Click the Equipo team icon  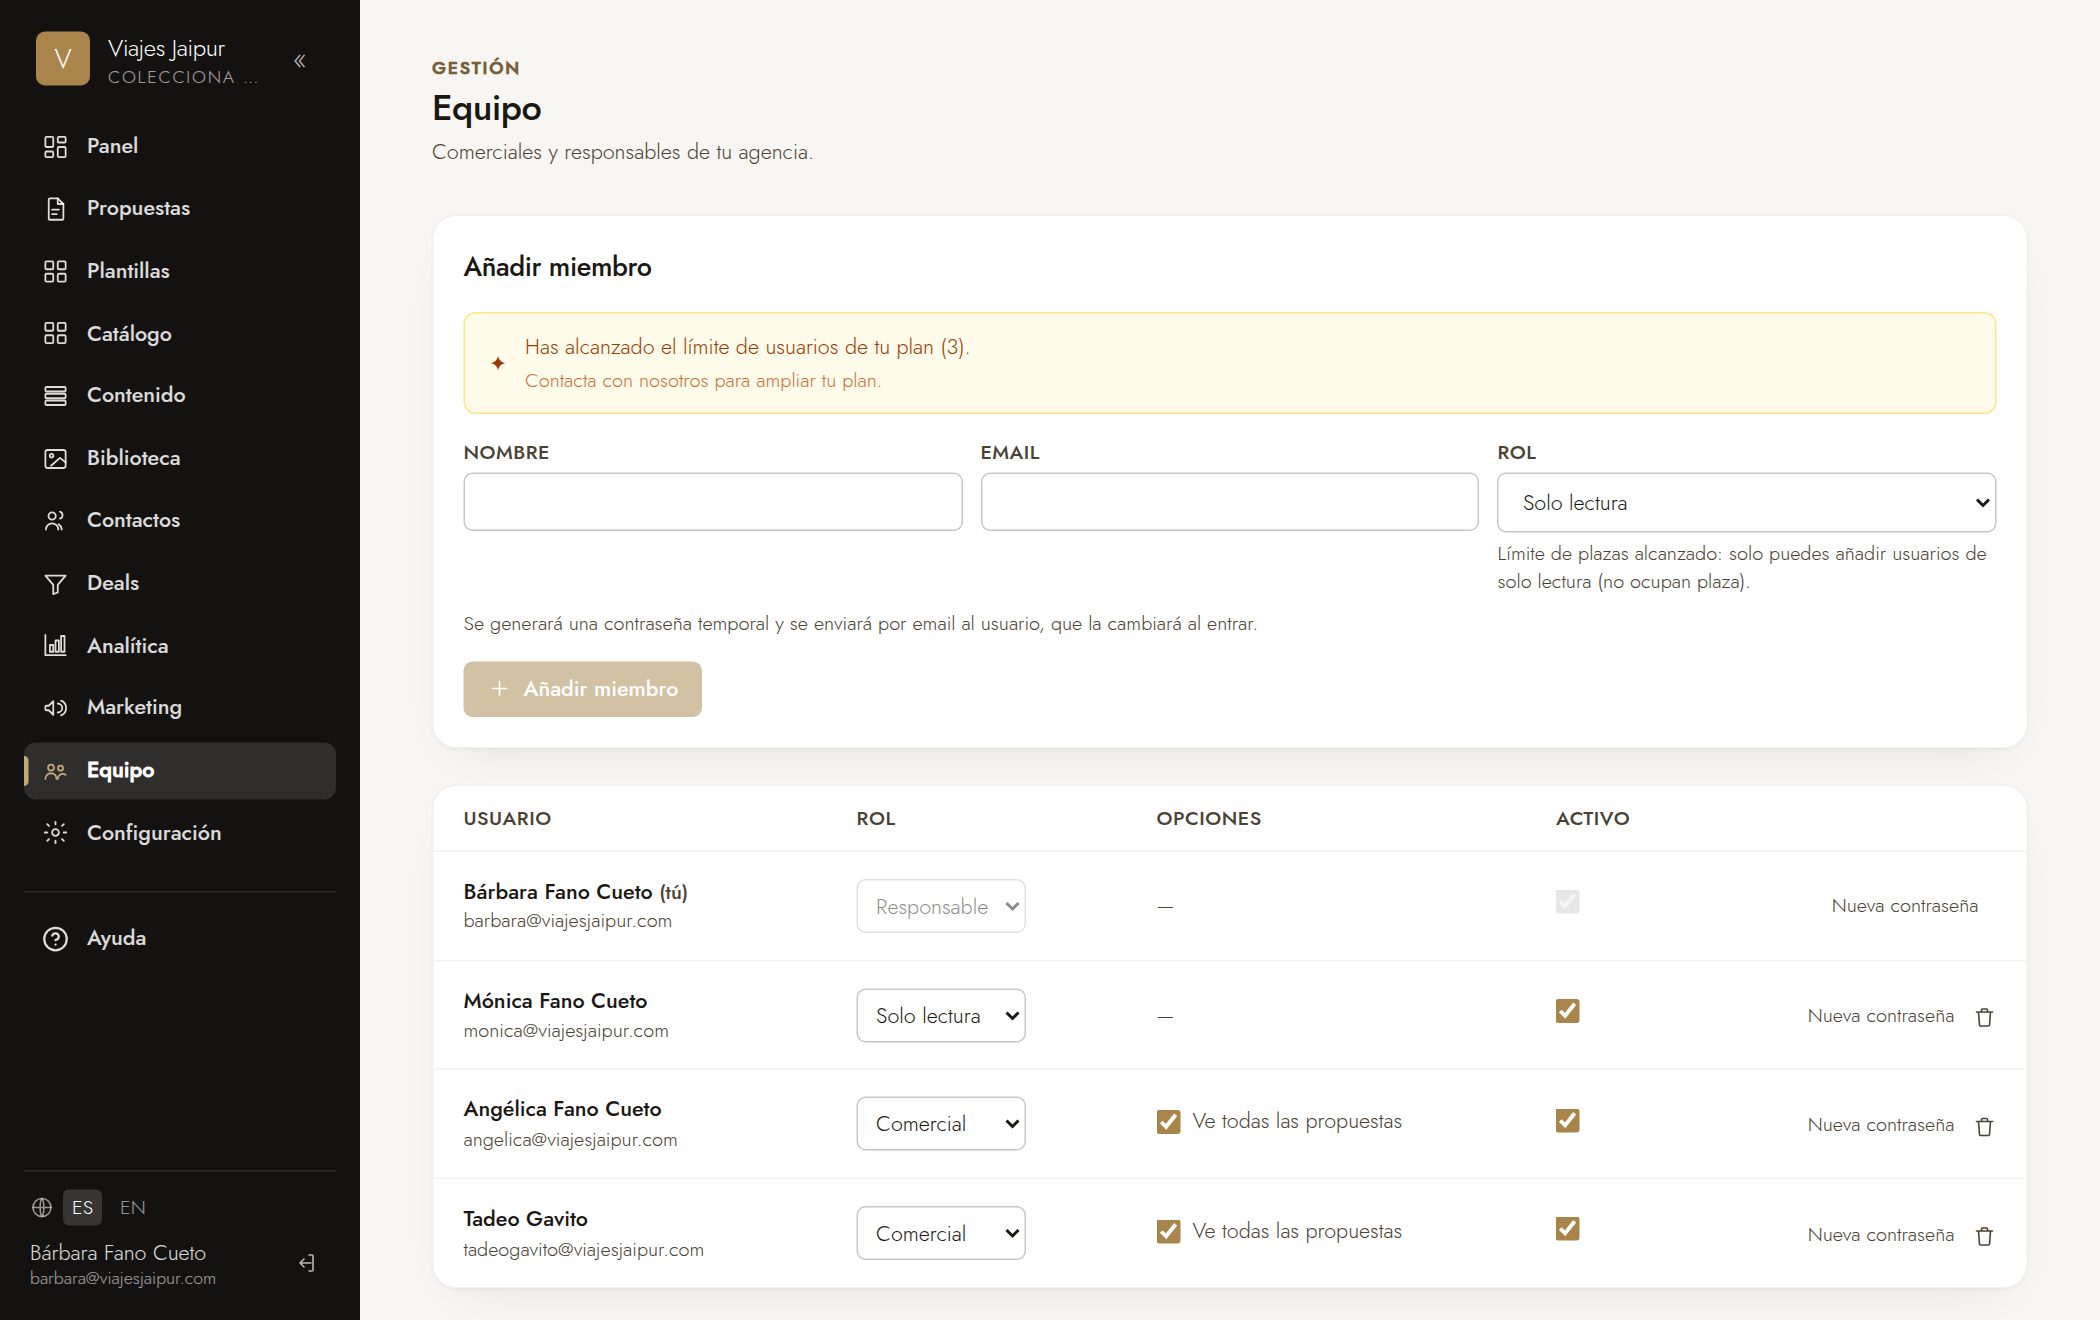point(55,771)
